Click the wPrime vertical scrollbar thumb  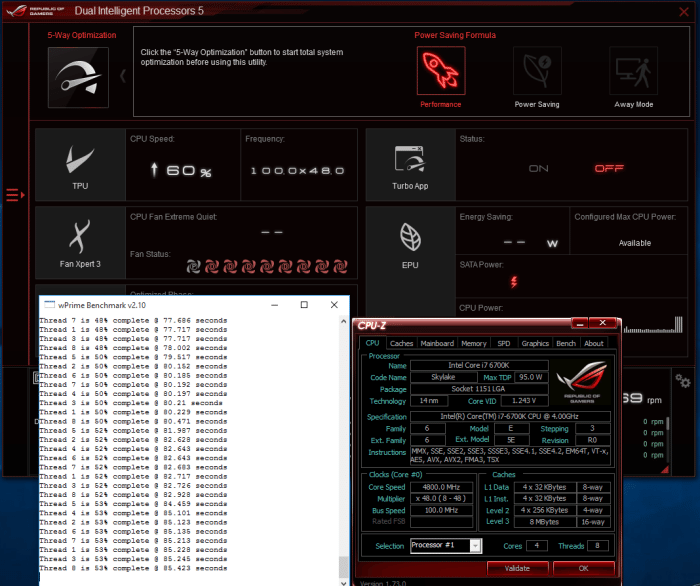click(x=343, y=567)
